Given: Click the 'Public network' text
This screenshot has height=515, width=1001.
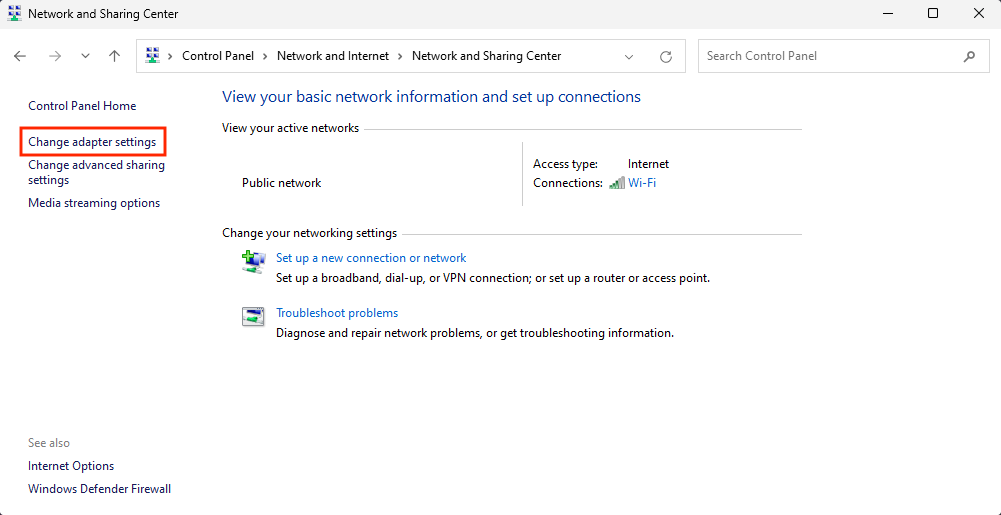Looking at the screenshot, I should [282, 183].
